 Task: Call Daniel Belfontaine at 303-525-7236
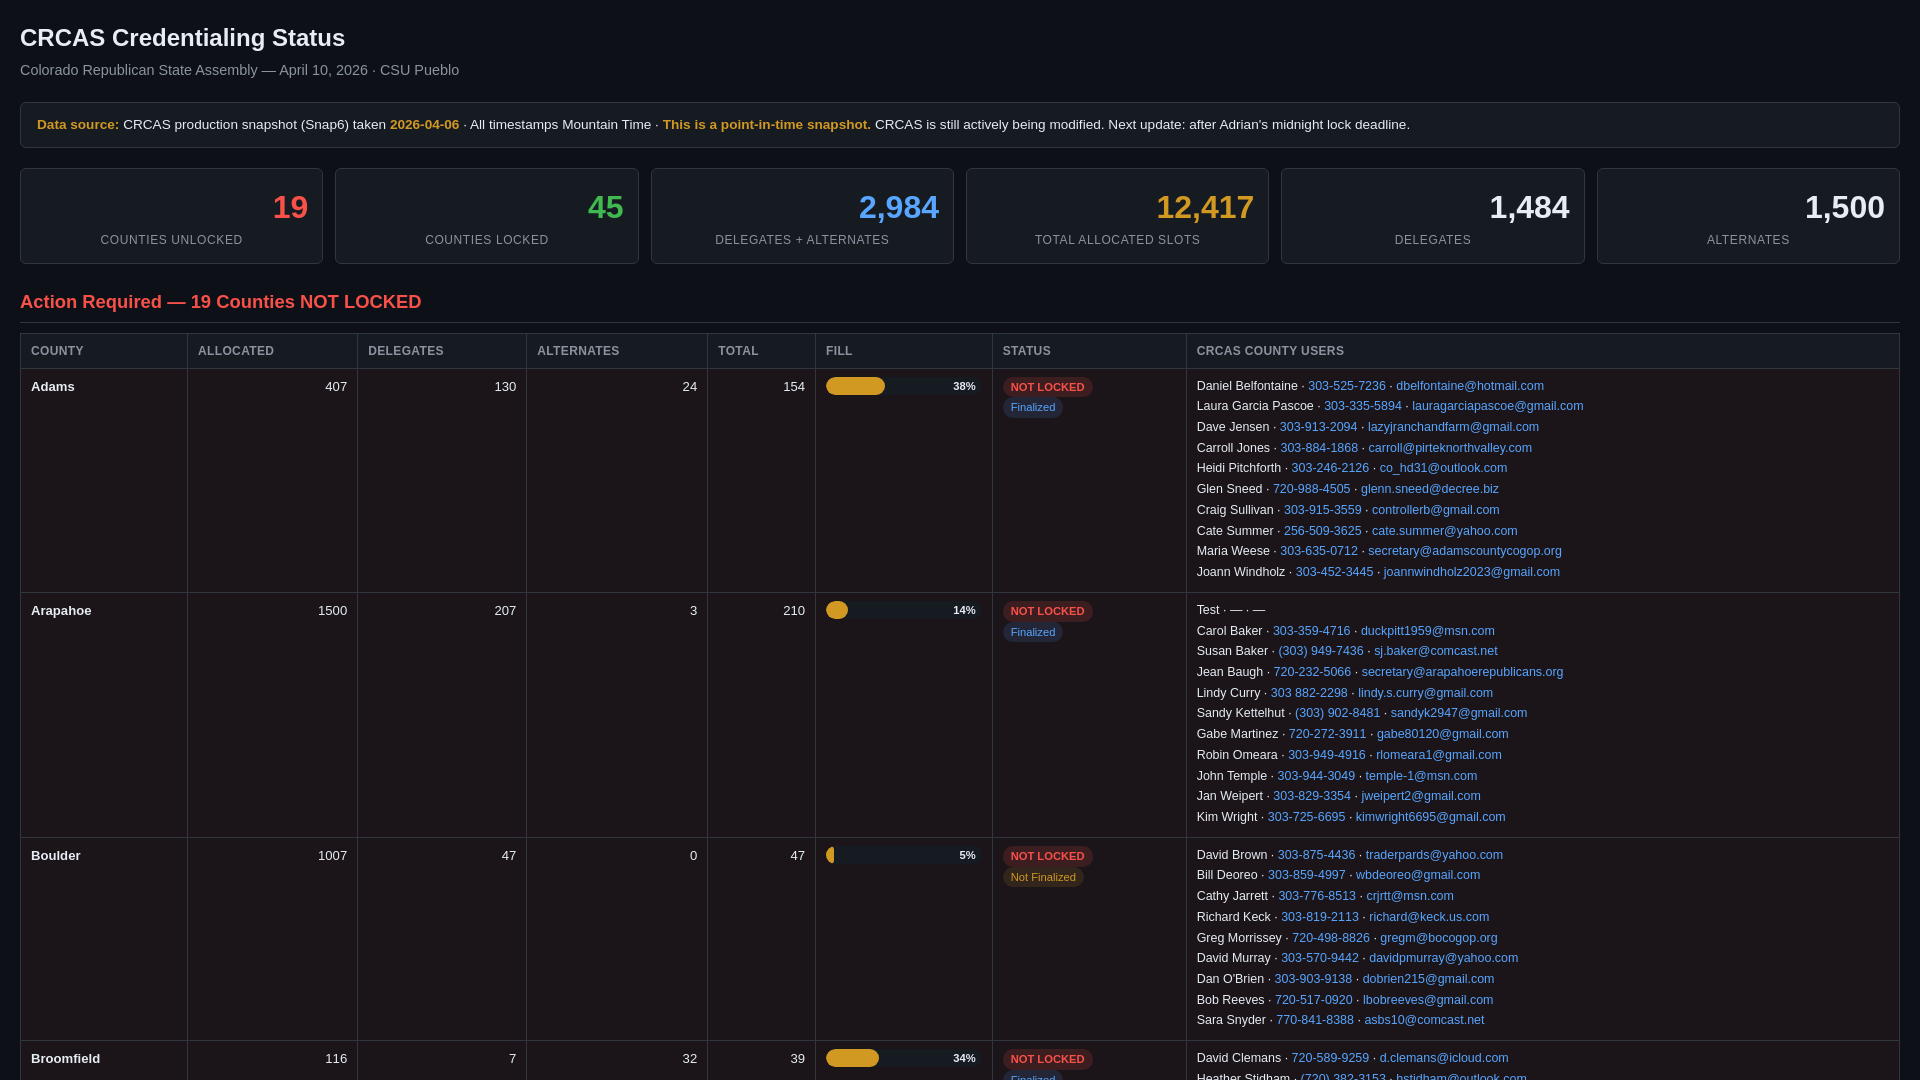[1346, 386]
